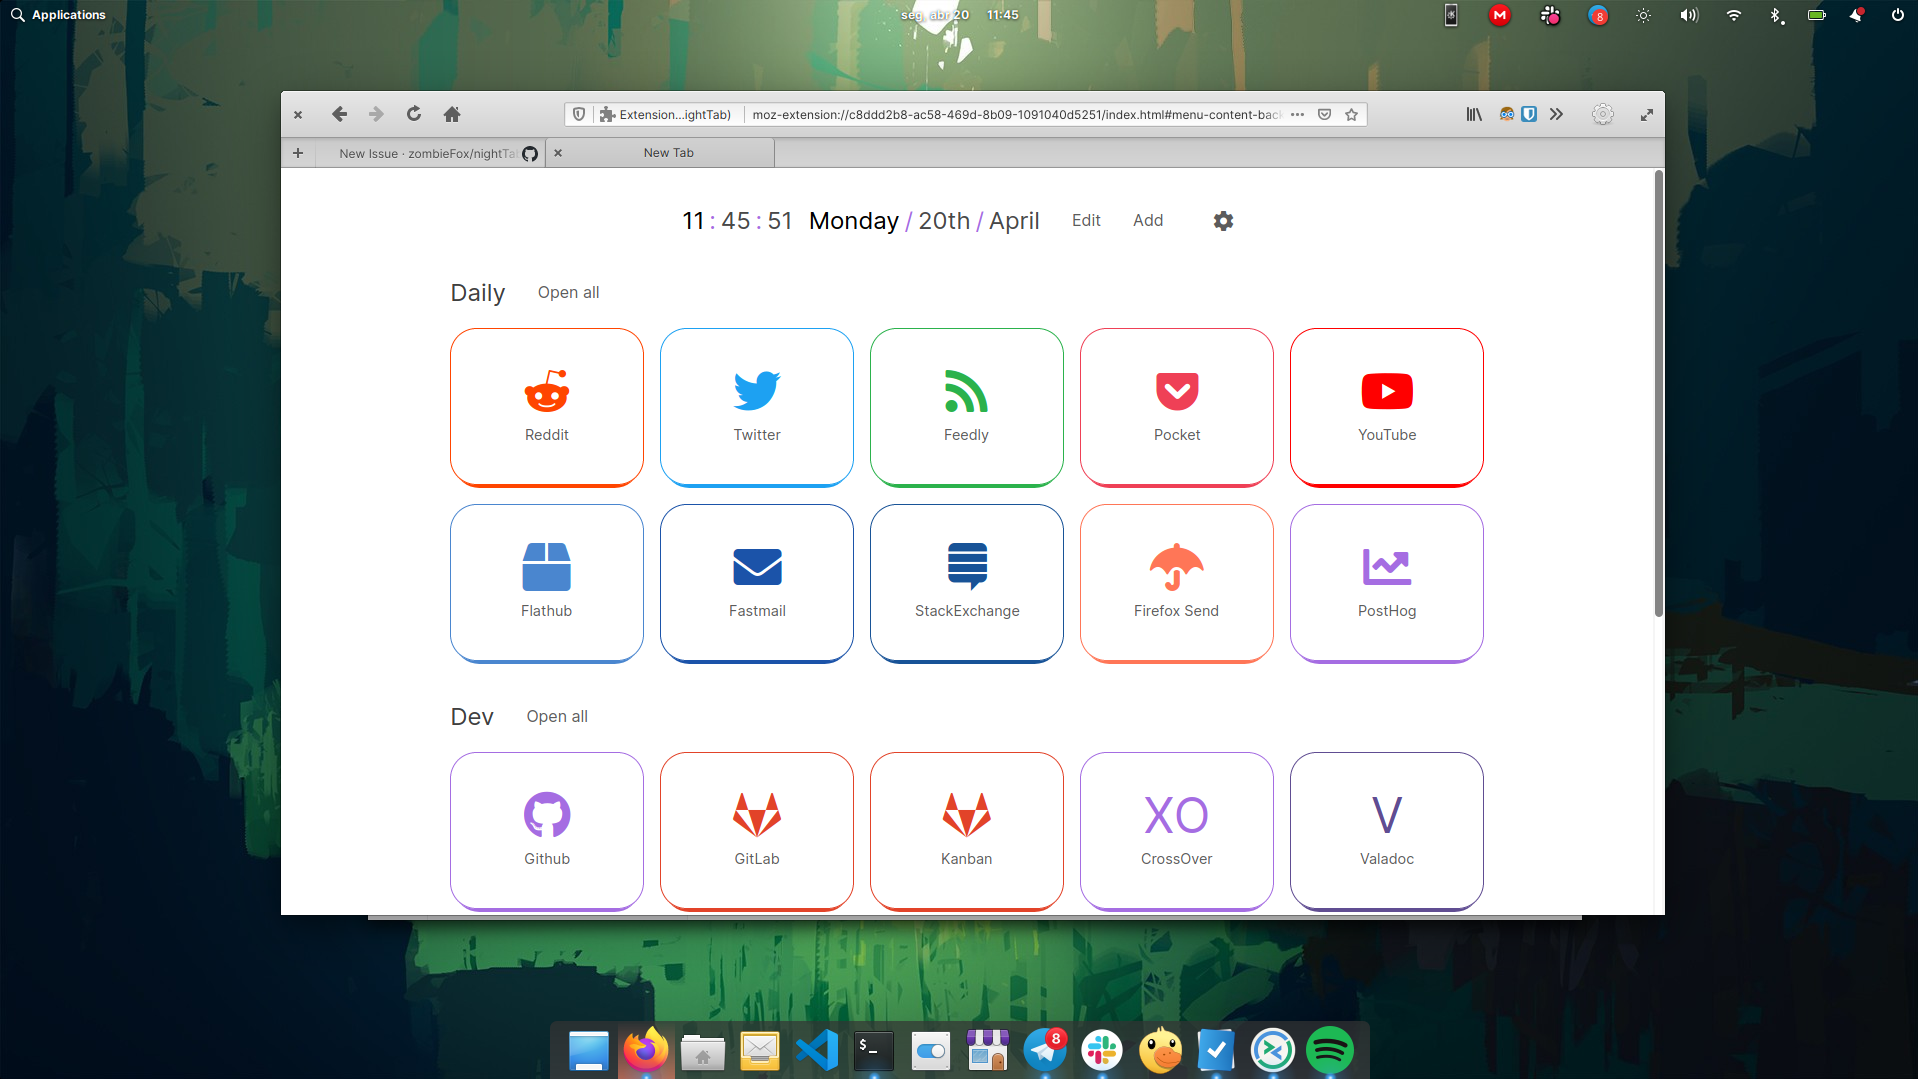The height and width of the screenshot is (1079, 1918).
Task: Open the Valadoc bookmark tile
Action: pyautogui.click(x=1387, y=831)
